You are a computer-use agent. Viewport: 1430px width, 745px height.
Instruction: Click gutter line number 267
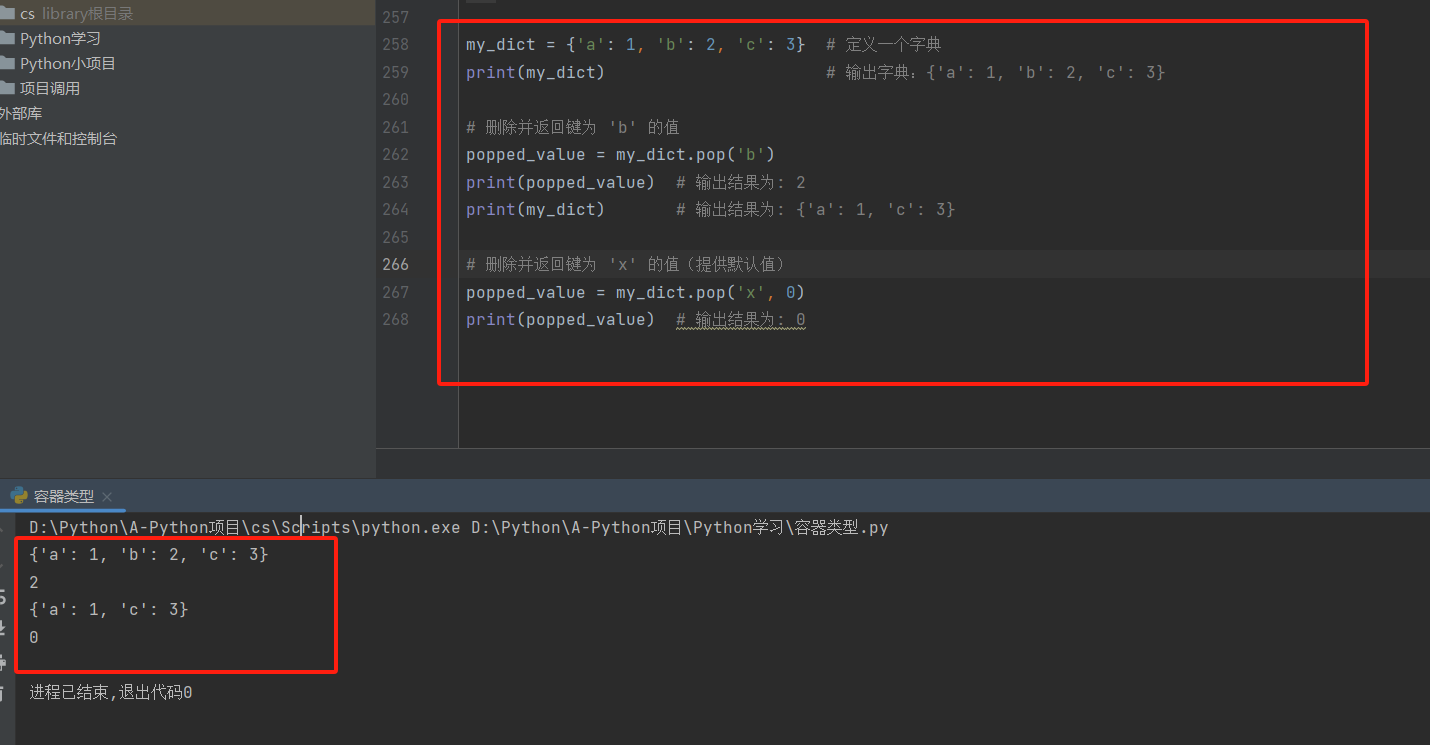(396, 292)
